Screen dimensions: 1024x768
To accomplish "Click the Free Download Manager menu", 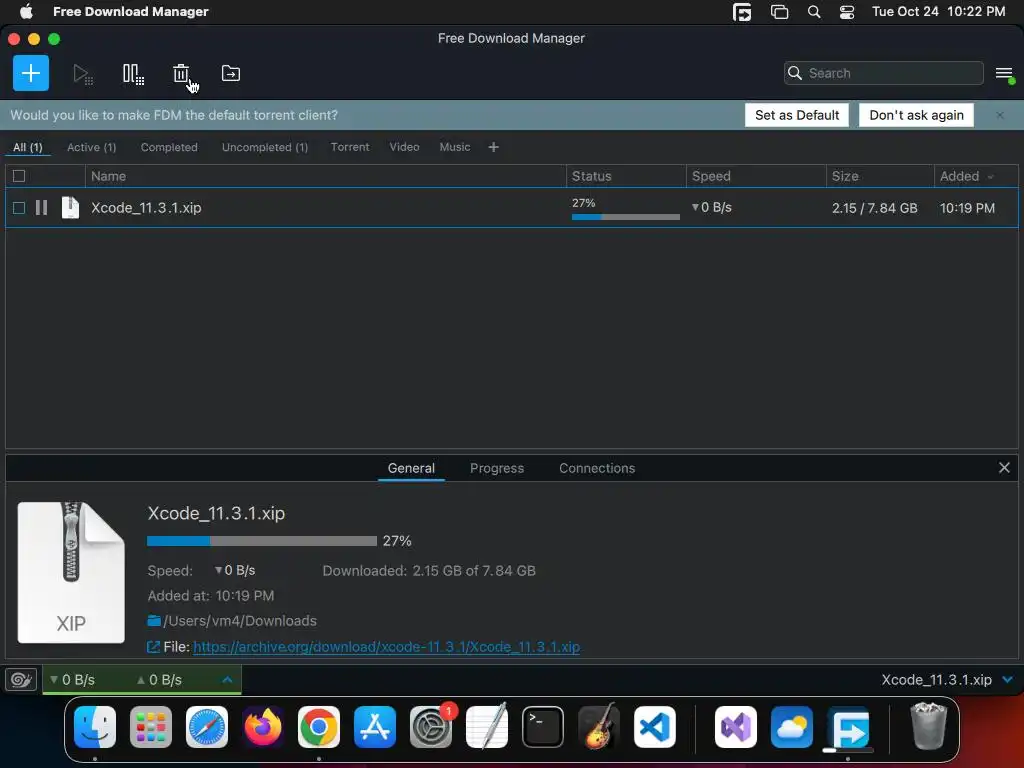I will tap(131, 12).
